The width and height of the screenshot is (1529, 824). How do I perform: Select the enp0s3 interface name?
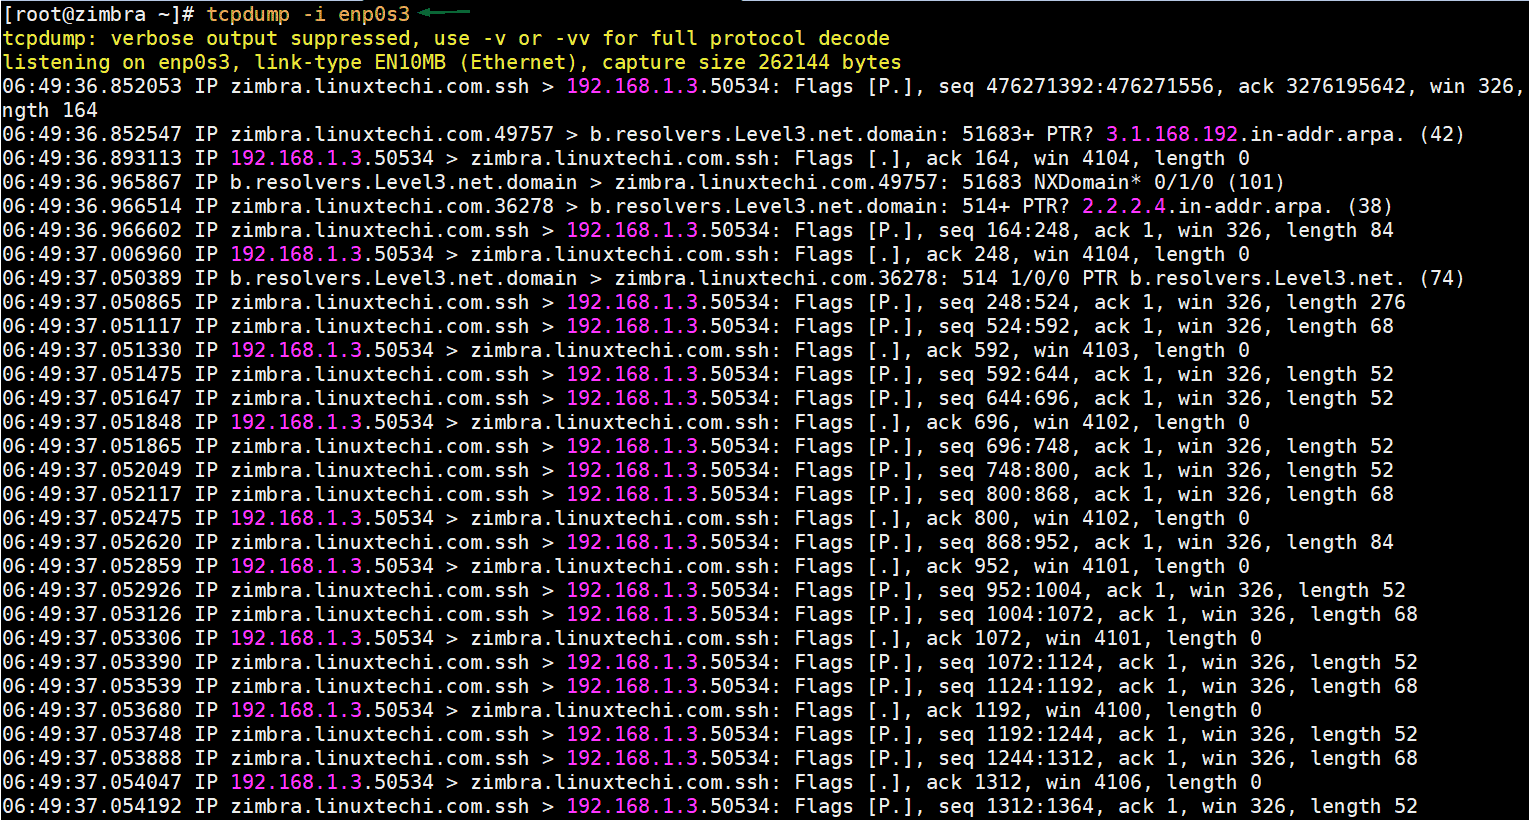point(373,14)
